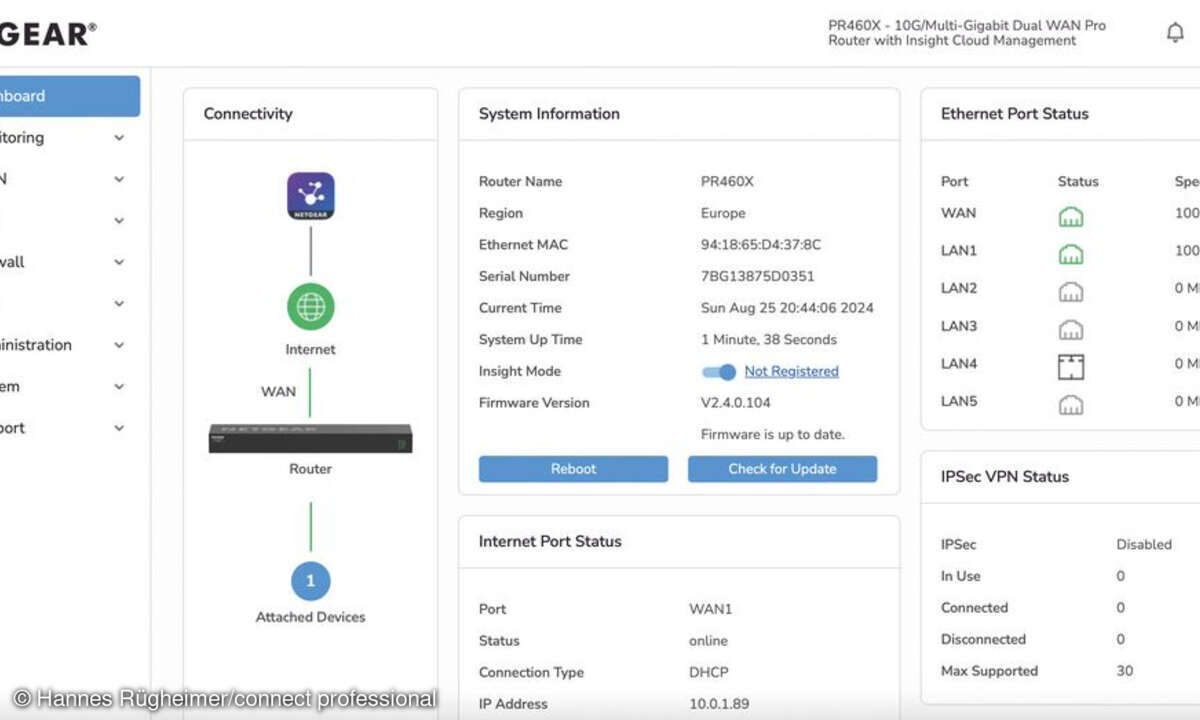Click firmware version V2.4.0.104
This screenshot has height=720, width=1200.
[x=735, y=403]
